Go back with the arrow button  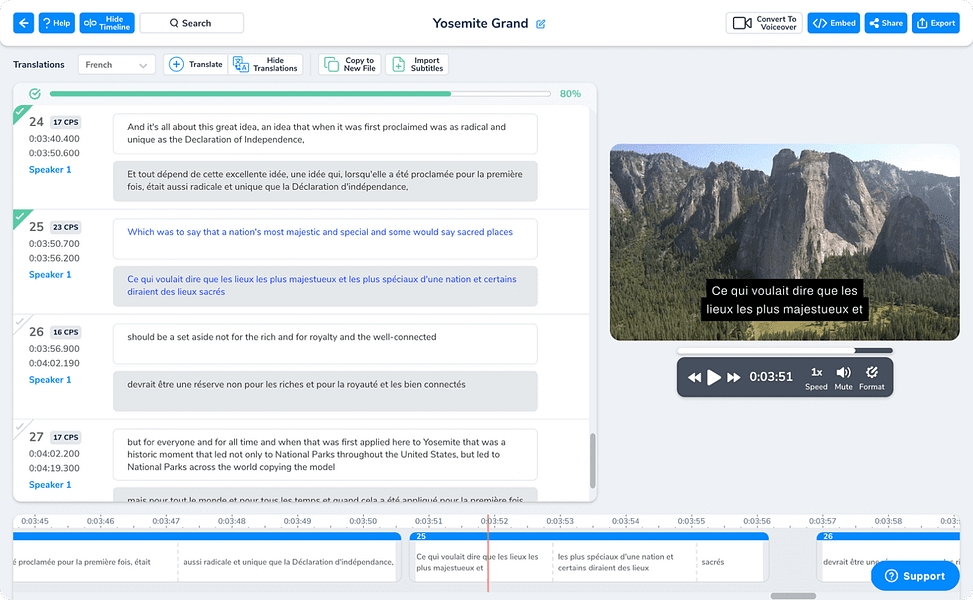coord(24,23)
